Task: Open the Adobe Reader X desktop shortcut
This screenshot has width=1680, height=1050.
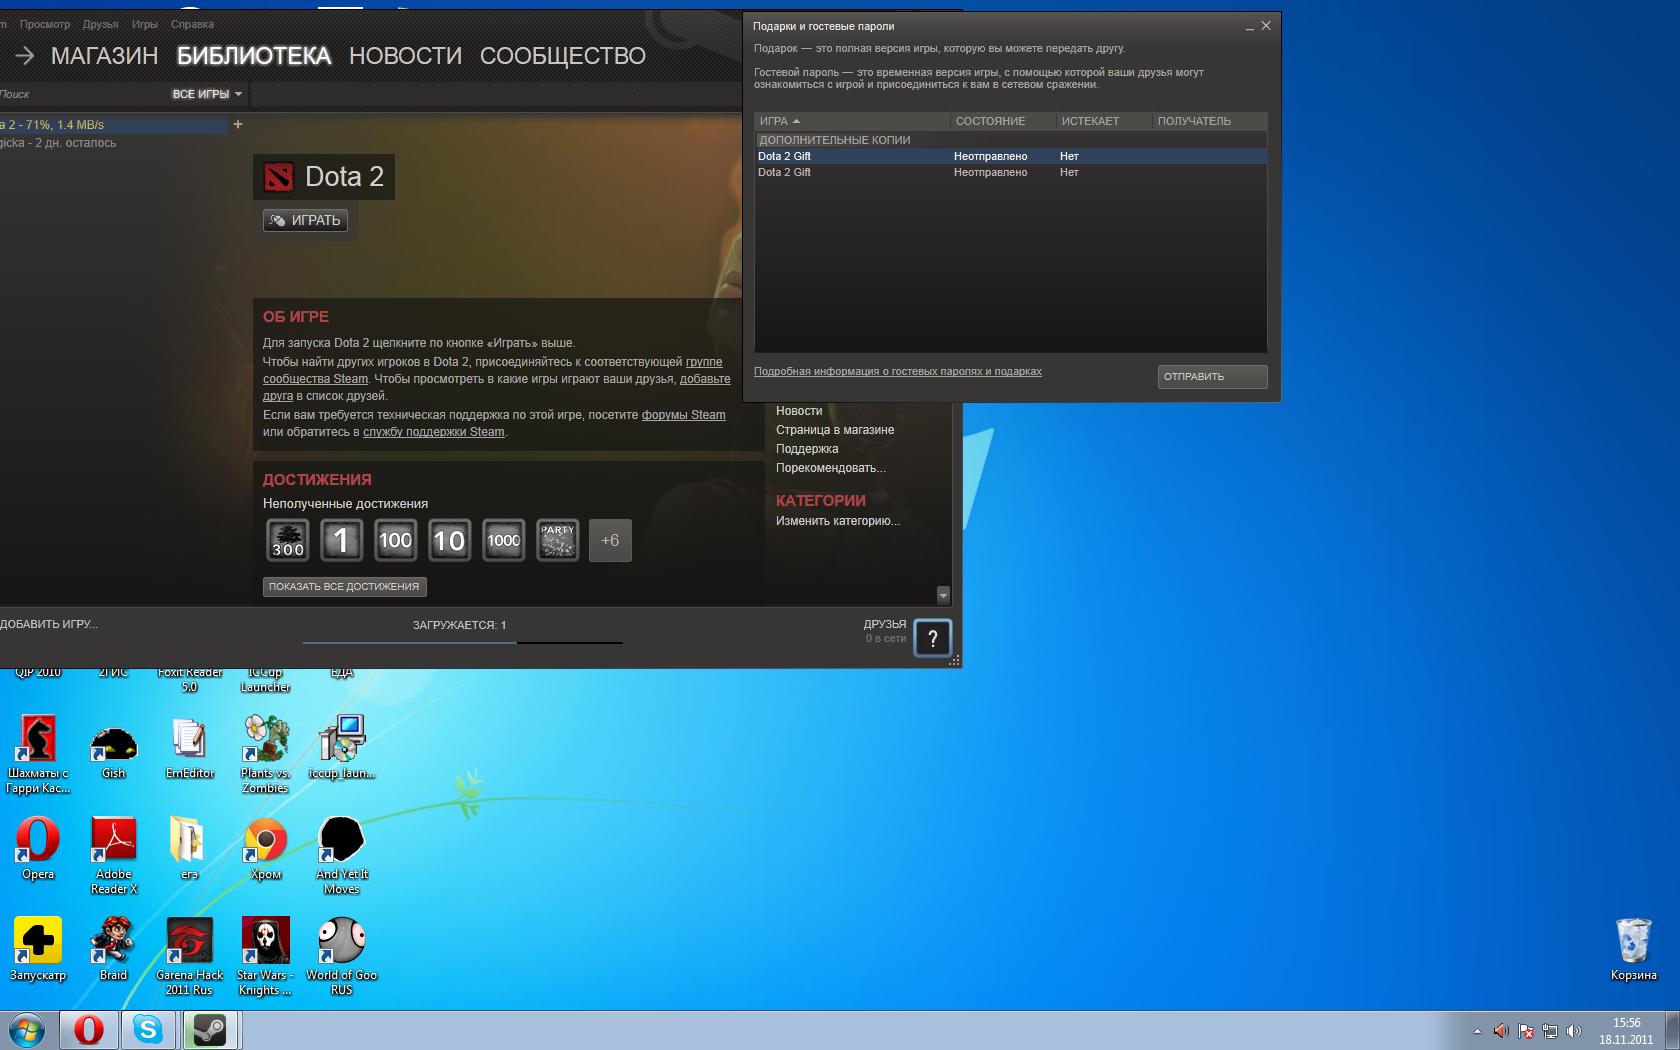Action: 114,855
